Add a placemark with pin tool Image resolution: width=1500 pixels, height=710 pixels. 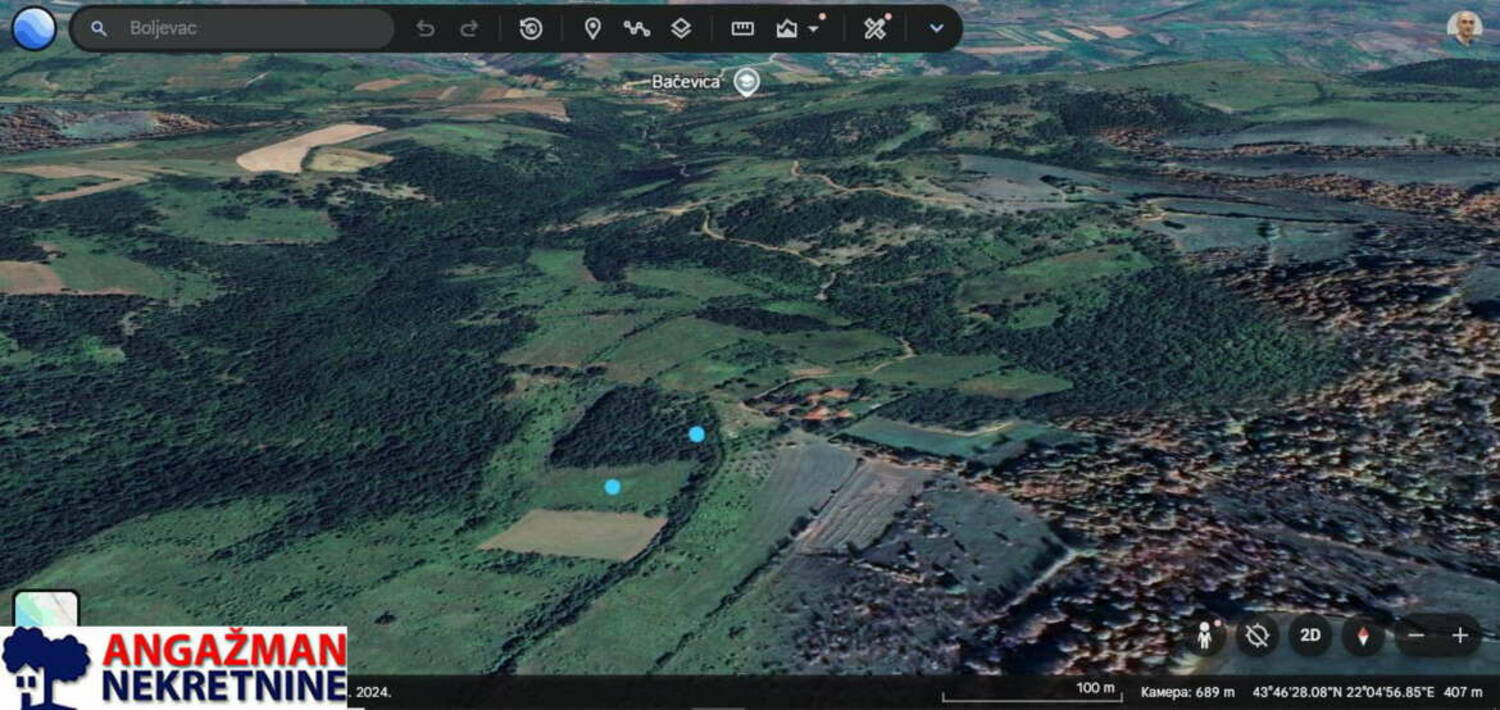592,28
